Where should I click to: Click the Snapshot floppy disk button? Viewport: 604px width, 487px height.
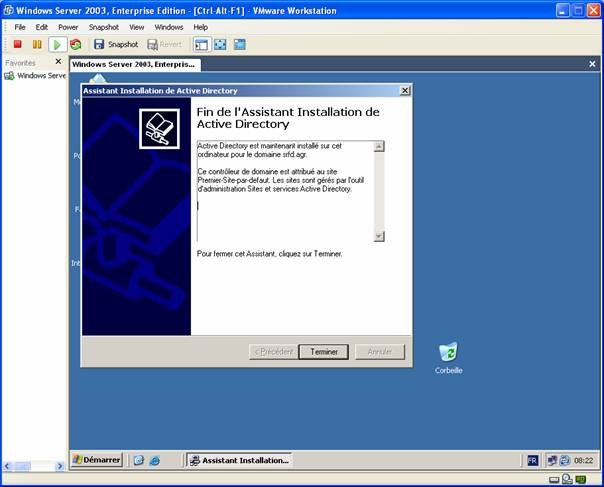pyautogui.click(x=116, y=44)
